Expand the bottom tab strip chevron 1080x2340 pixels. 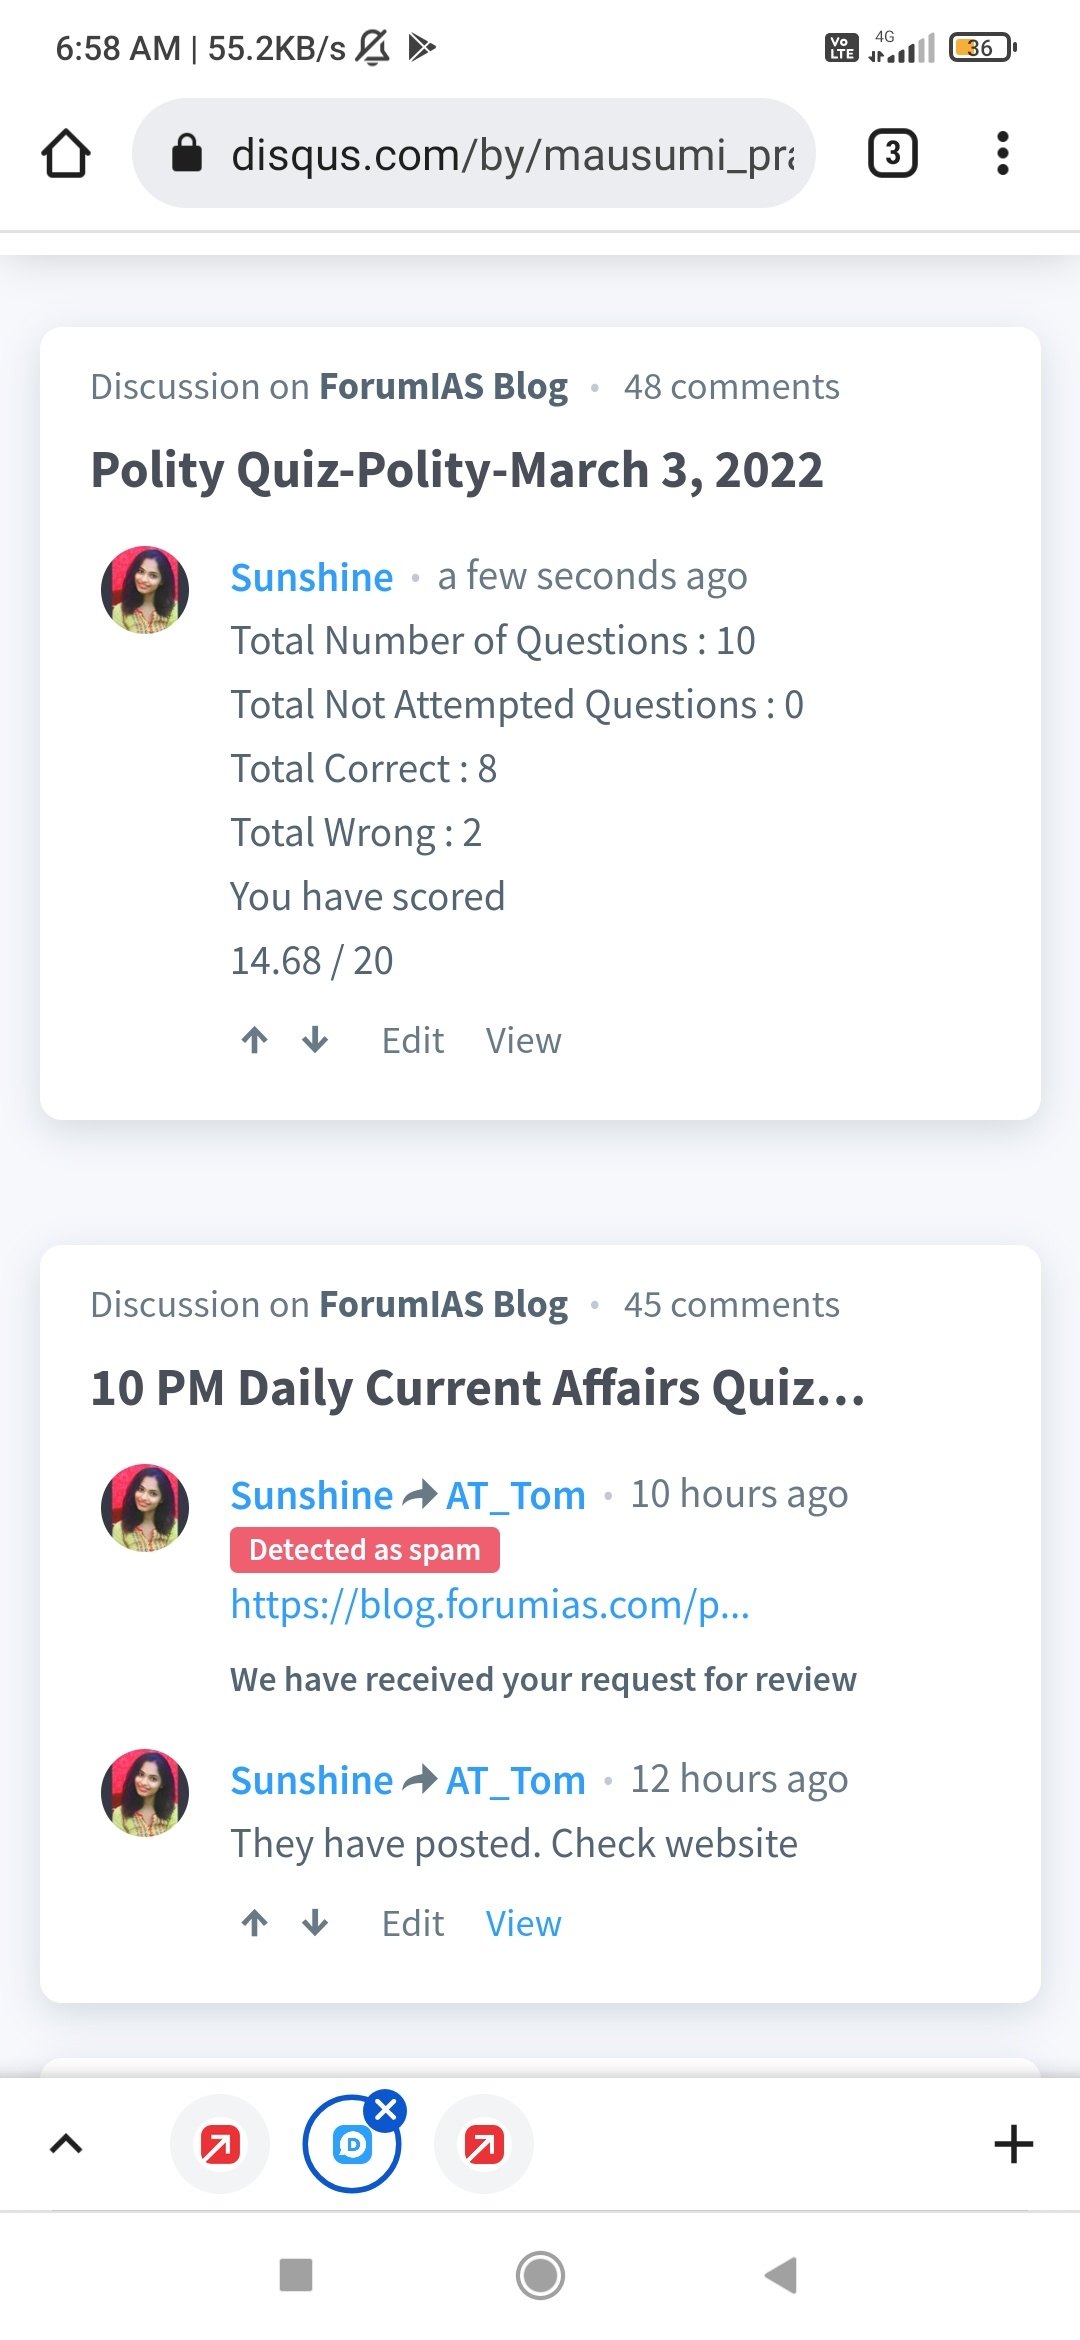pyautogui.click(x=66, y=2144)
